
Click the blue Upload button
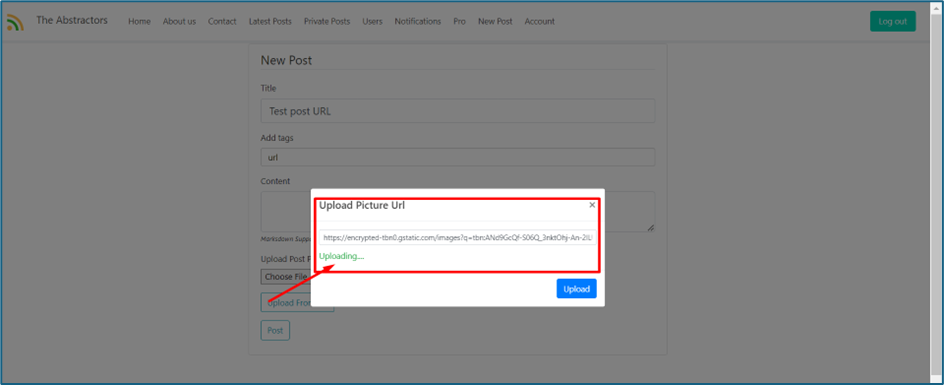576,289
